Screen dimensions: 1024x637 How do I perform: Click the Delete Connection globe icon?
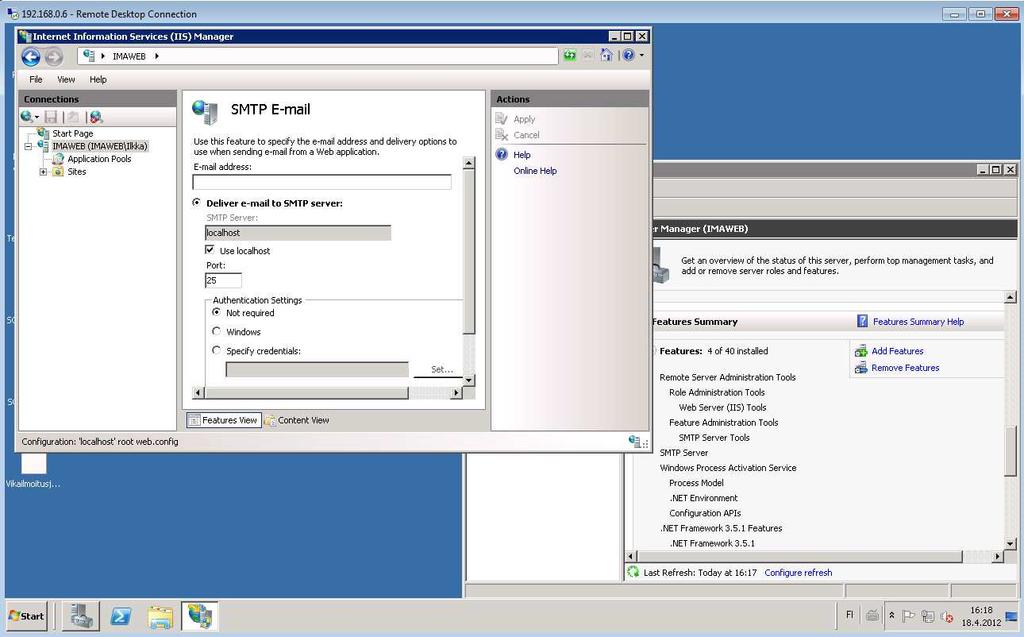(96, 117)
